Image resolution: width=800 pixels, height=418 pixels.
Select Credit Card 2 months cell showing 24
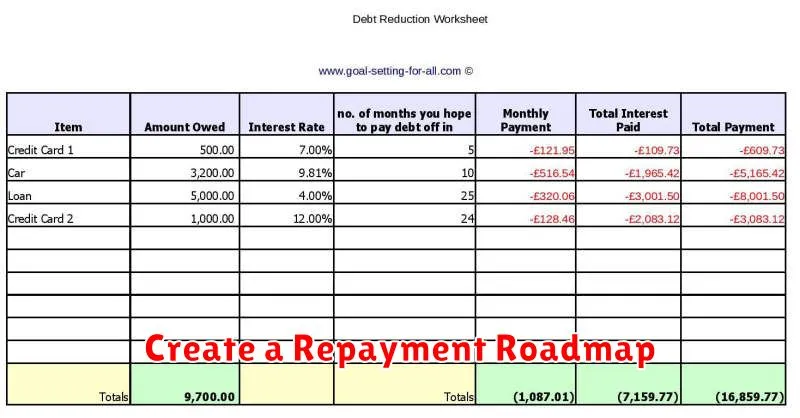pos(405,217)
